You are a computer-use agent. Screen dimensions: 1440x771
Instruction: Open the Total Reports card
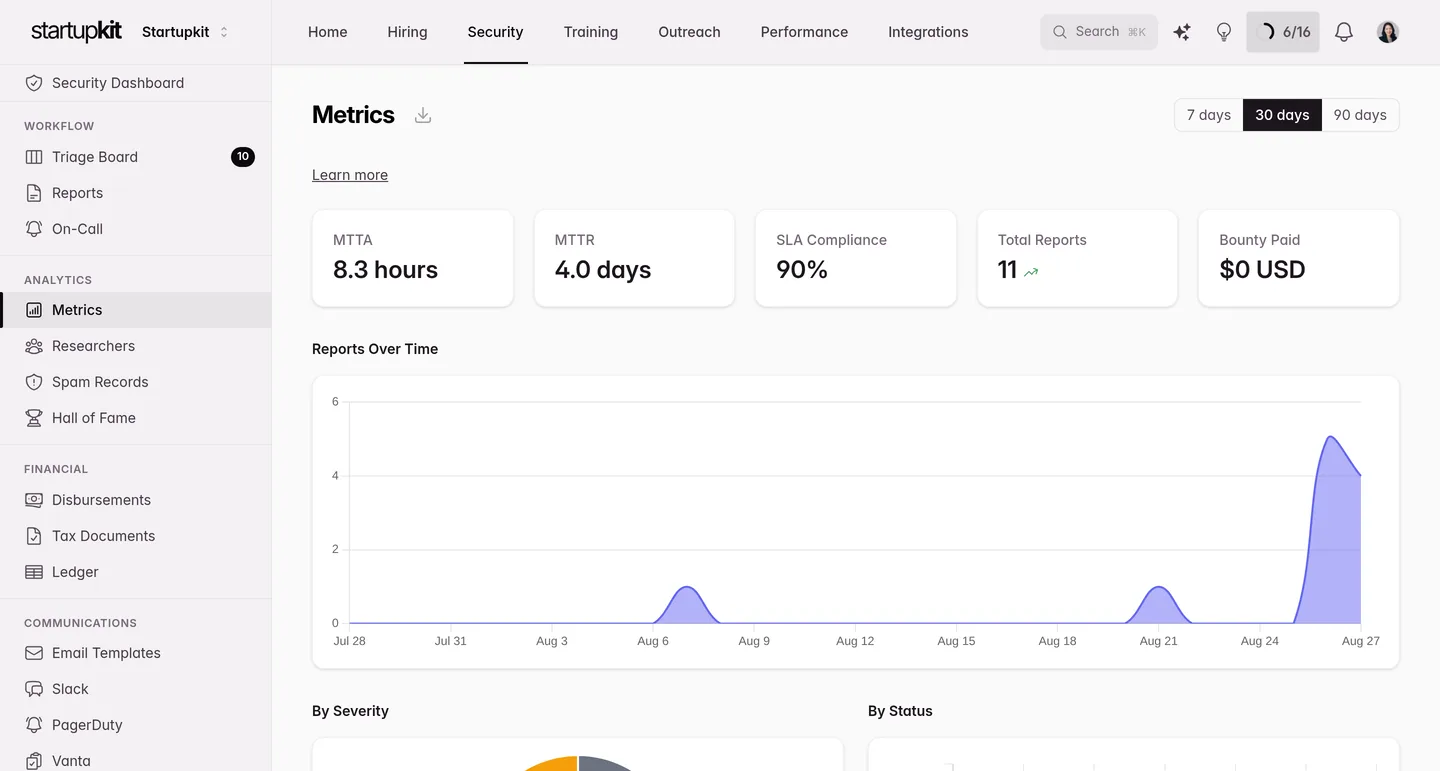point(1077,258)
